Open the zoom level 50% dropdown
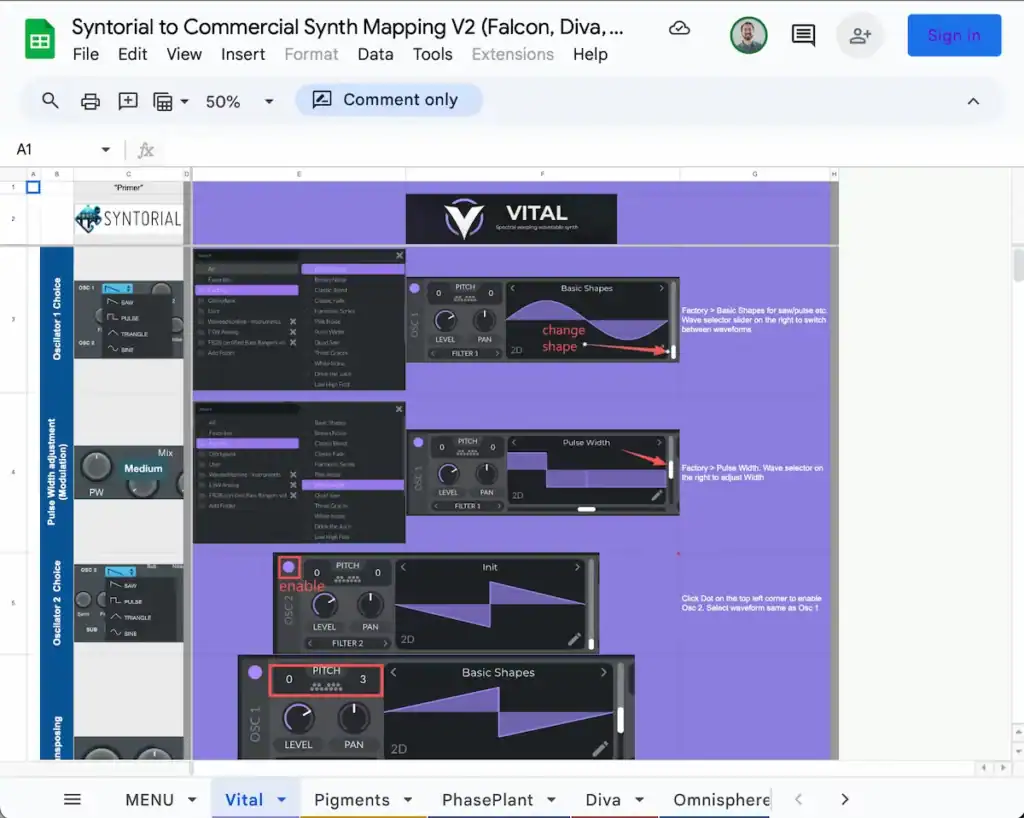The height and width of the screenshot is (818, 1024). click(239, 101)
